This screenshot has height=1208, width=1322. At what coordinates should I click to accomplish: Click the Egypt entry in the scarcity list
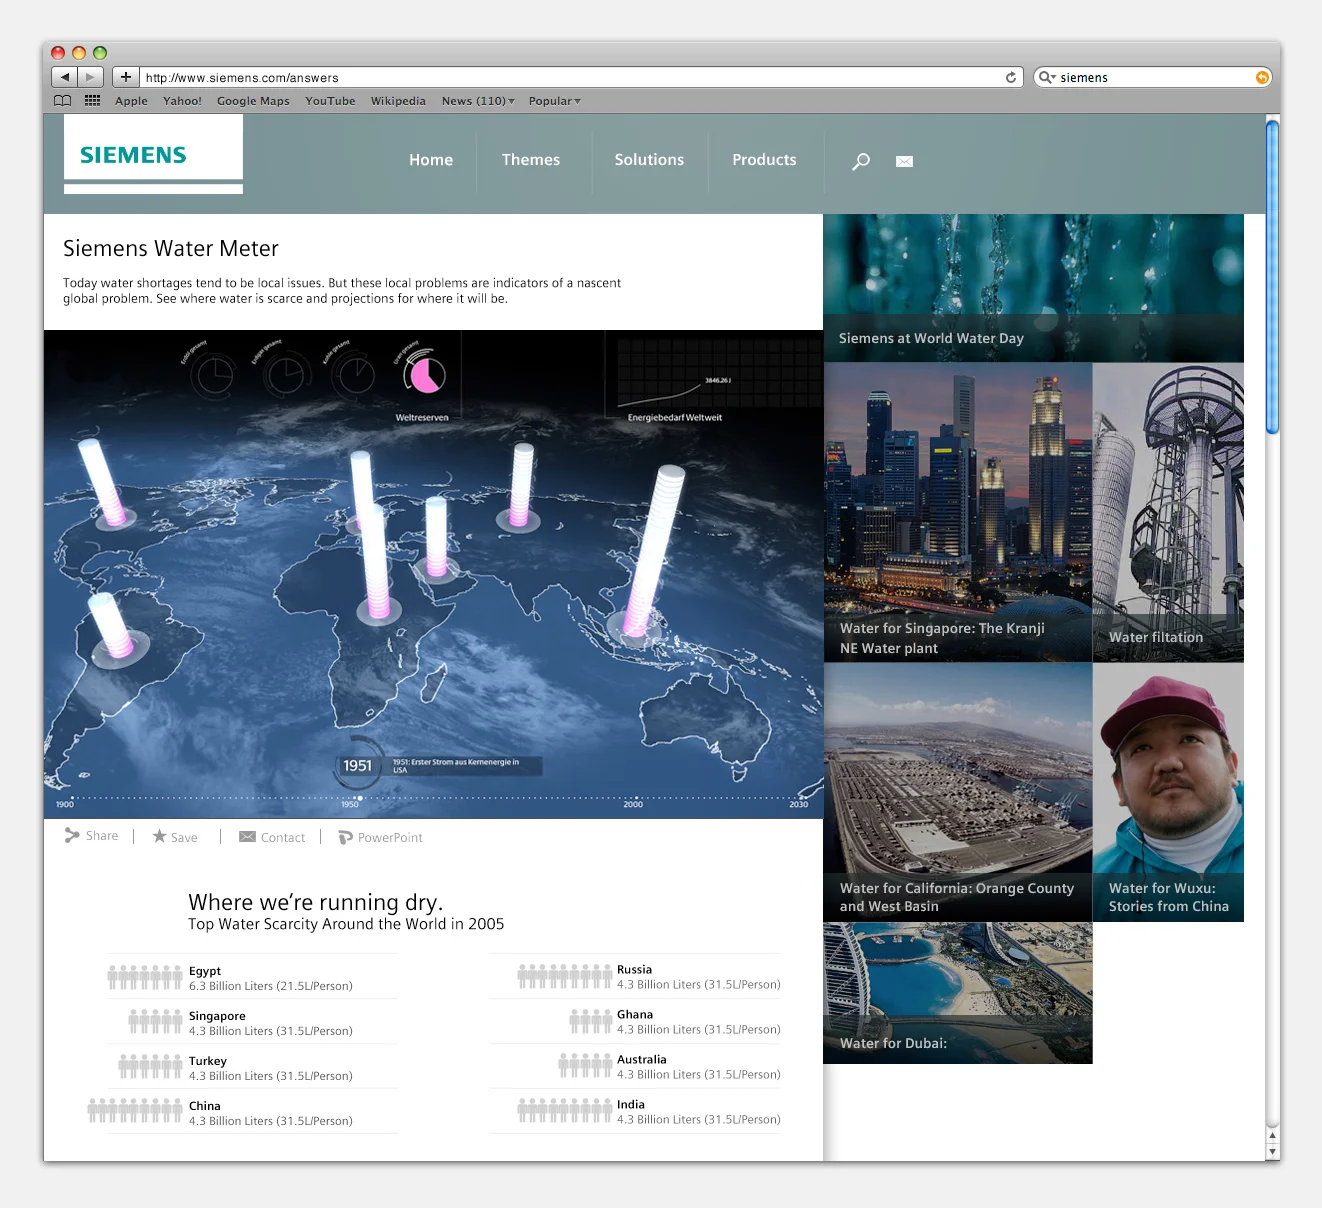[253, 978]
